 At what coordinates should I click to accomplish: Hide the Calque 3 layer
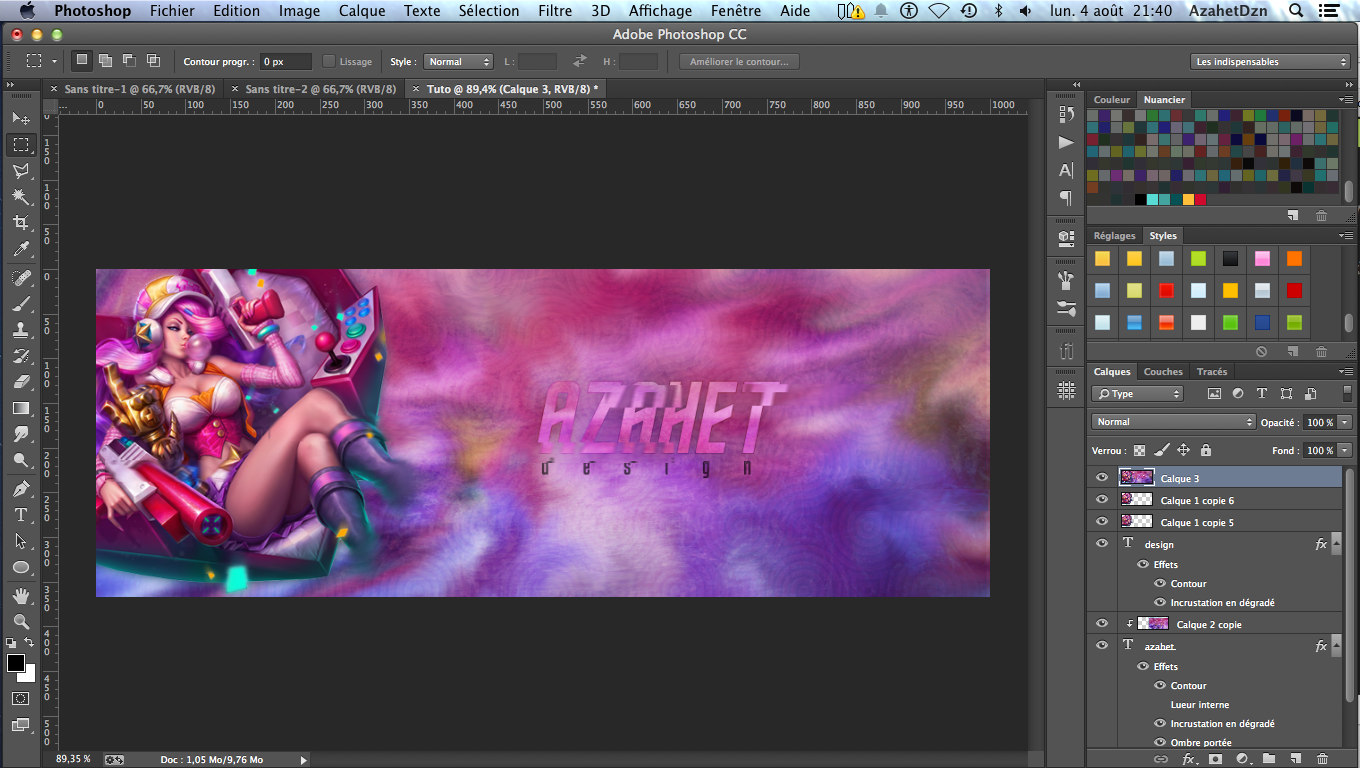click(x=1102, y=478)
